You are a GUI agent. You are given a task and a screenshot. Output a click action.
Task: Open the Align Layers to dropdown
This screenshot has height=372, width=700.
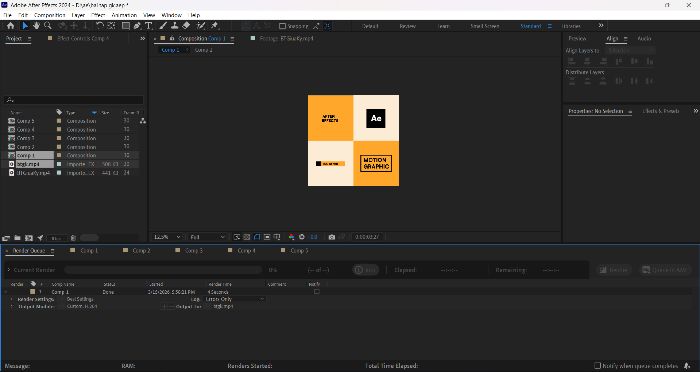(630, 50)
